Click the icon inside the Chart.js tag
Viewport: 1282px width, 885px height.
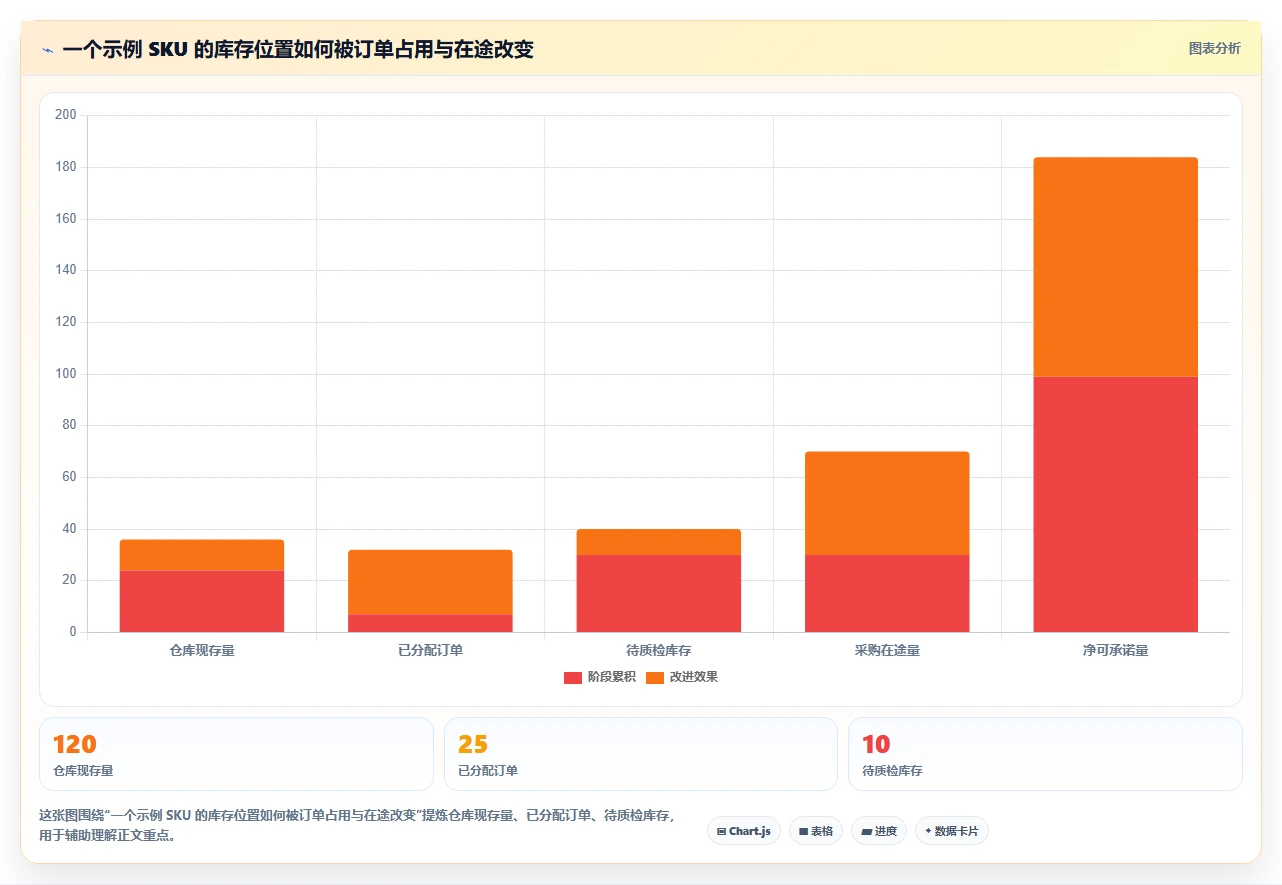point(721,831)
